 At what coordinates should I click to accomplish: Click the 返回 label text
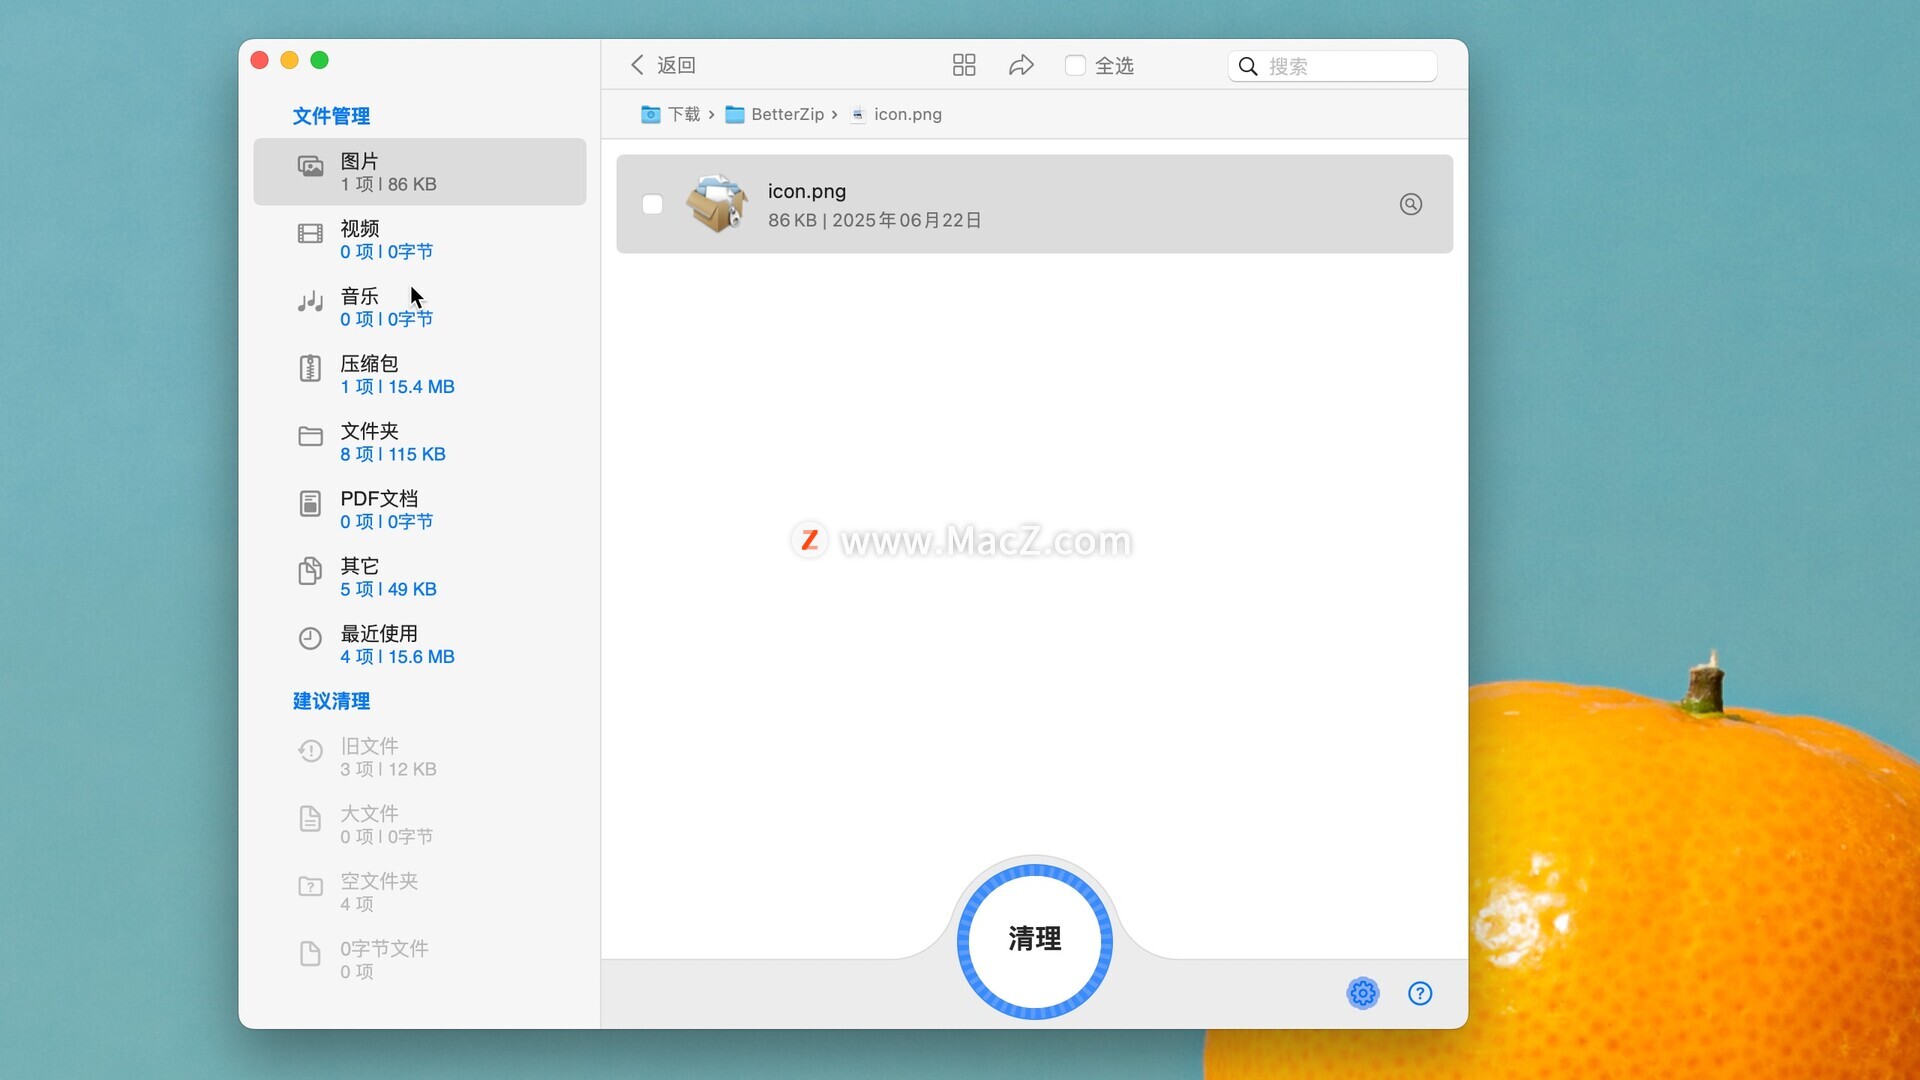click(676, 65)
